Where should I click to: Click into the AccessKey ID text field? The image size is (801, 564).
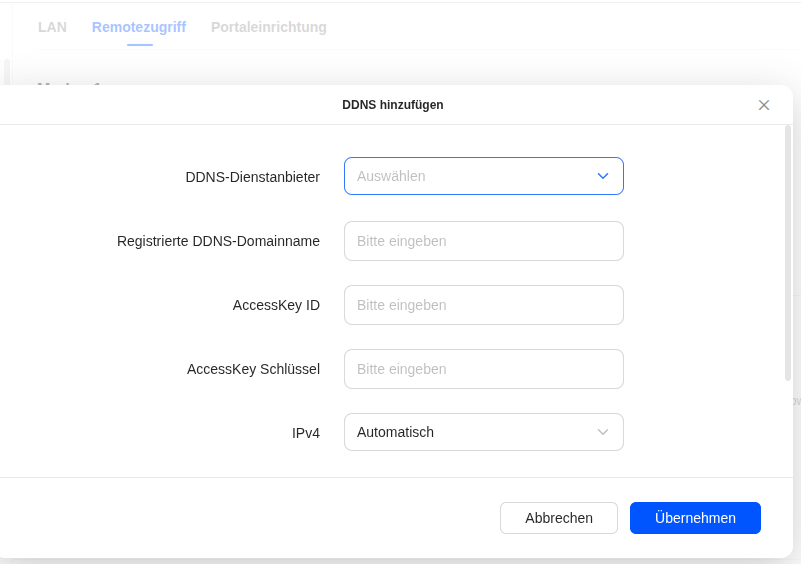(484, 305)
